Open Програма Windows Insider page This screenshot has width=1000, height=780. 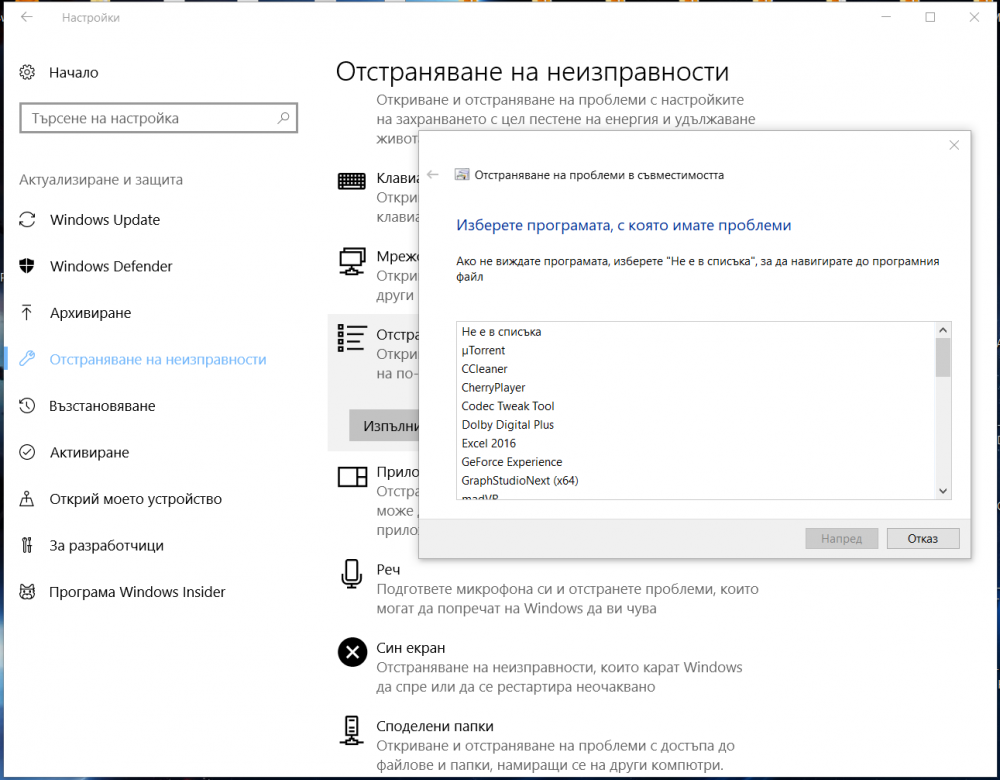pyautogui.click(x=137, y=592)
